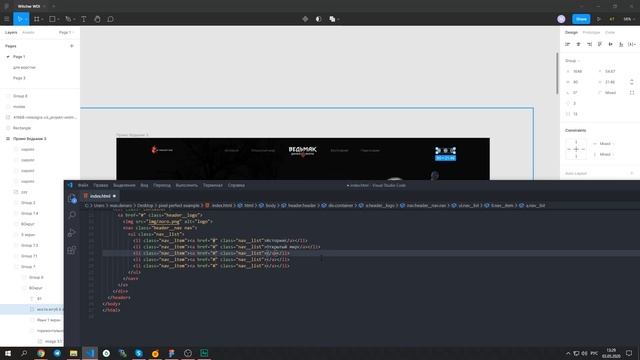Click the body breadcrumb in VS Code
Viewport: 640px width, 360px height.
[x=271, y=205]
